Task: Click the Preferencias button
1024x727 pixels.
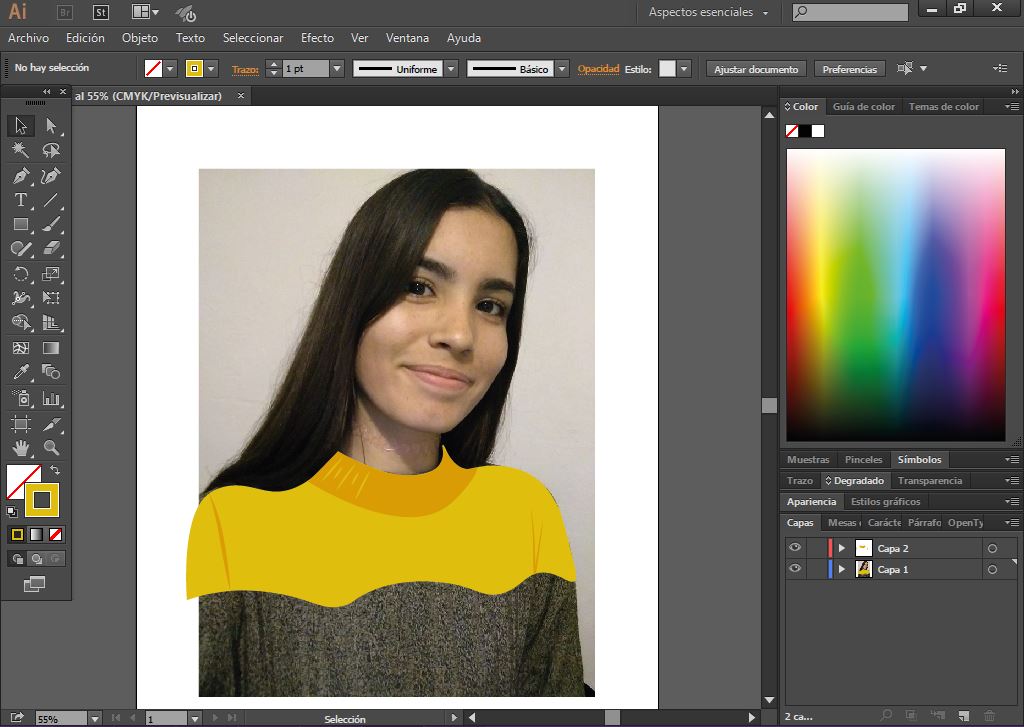Action: [850, 69]
